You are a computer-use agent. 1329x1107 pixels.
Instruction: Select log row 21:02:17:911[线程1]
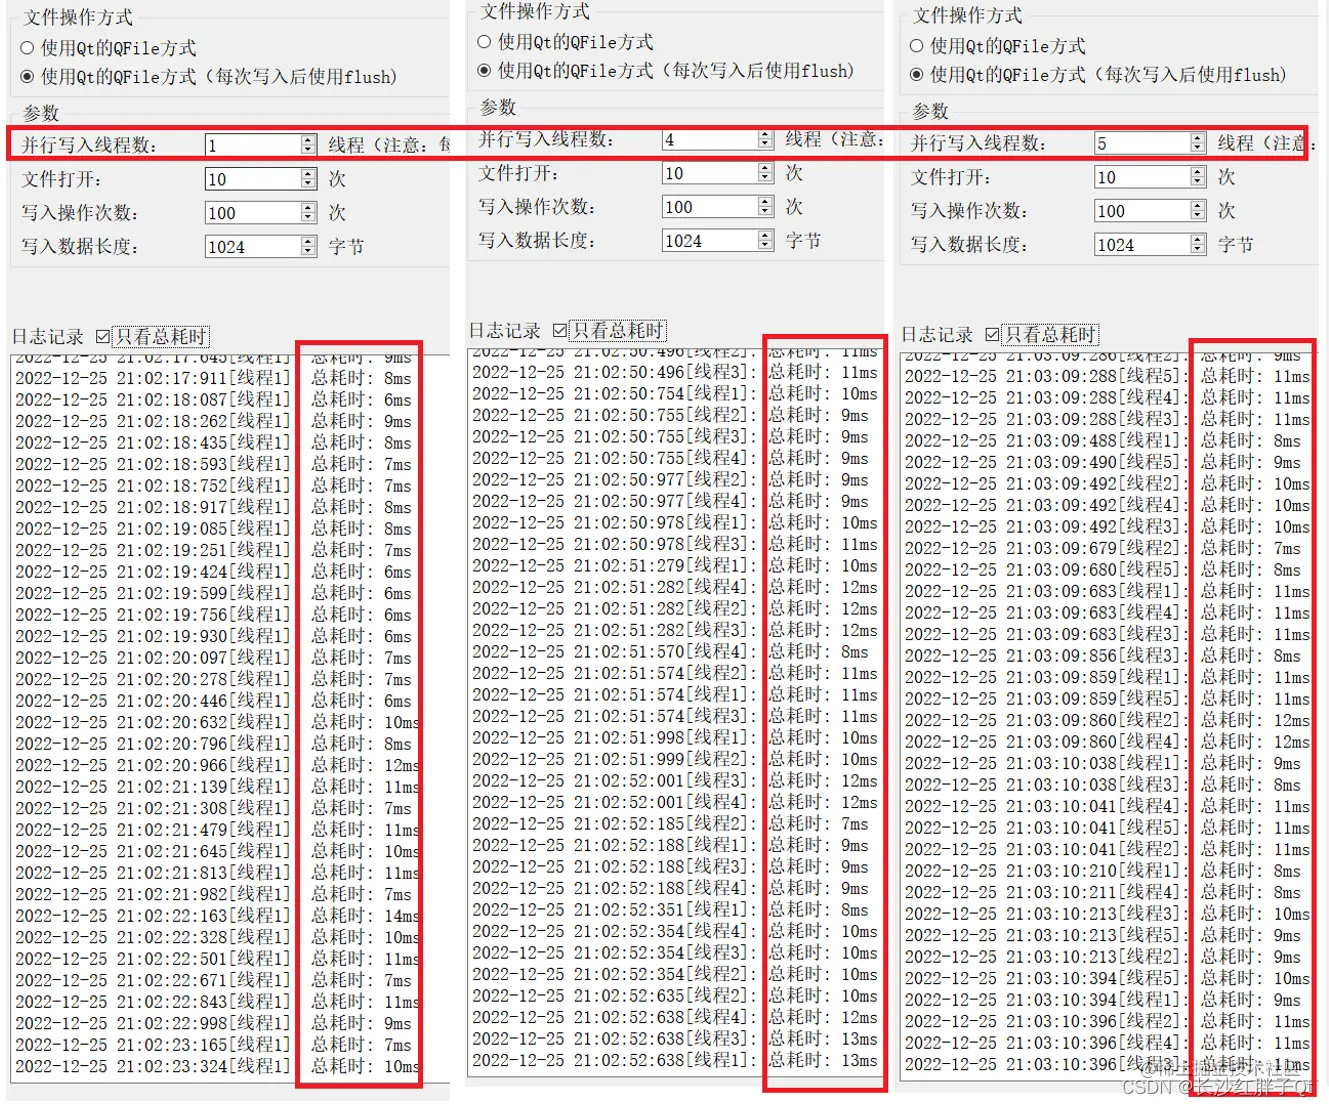[x=213, y=378]
